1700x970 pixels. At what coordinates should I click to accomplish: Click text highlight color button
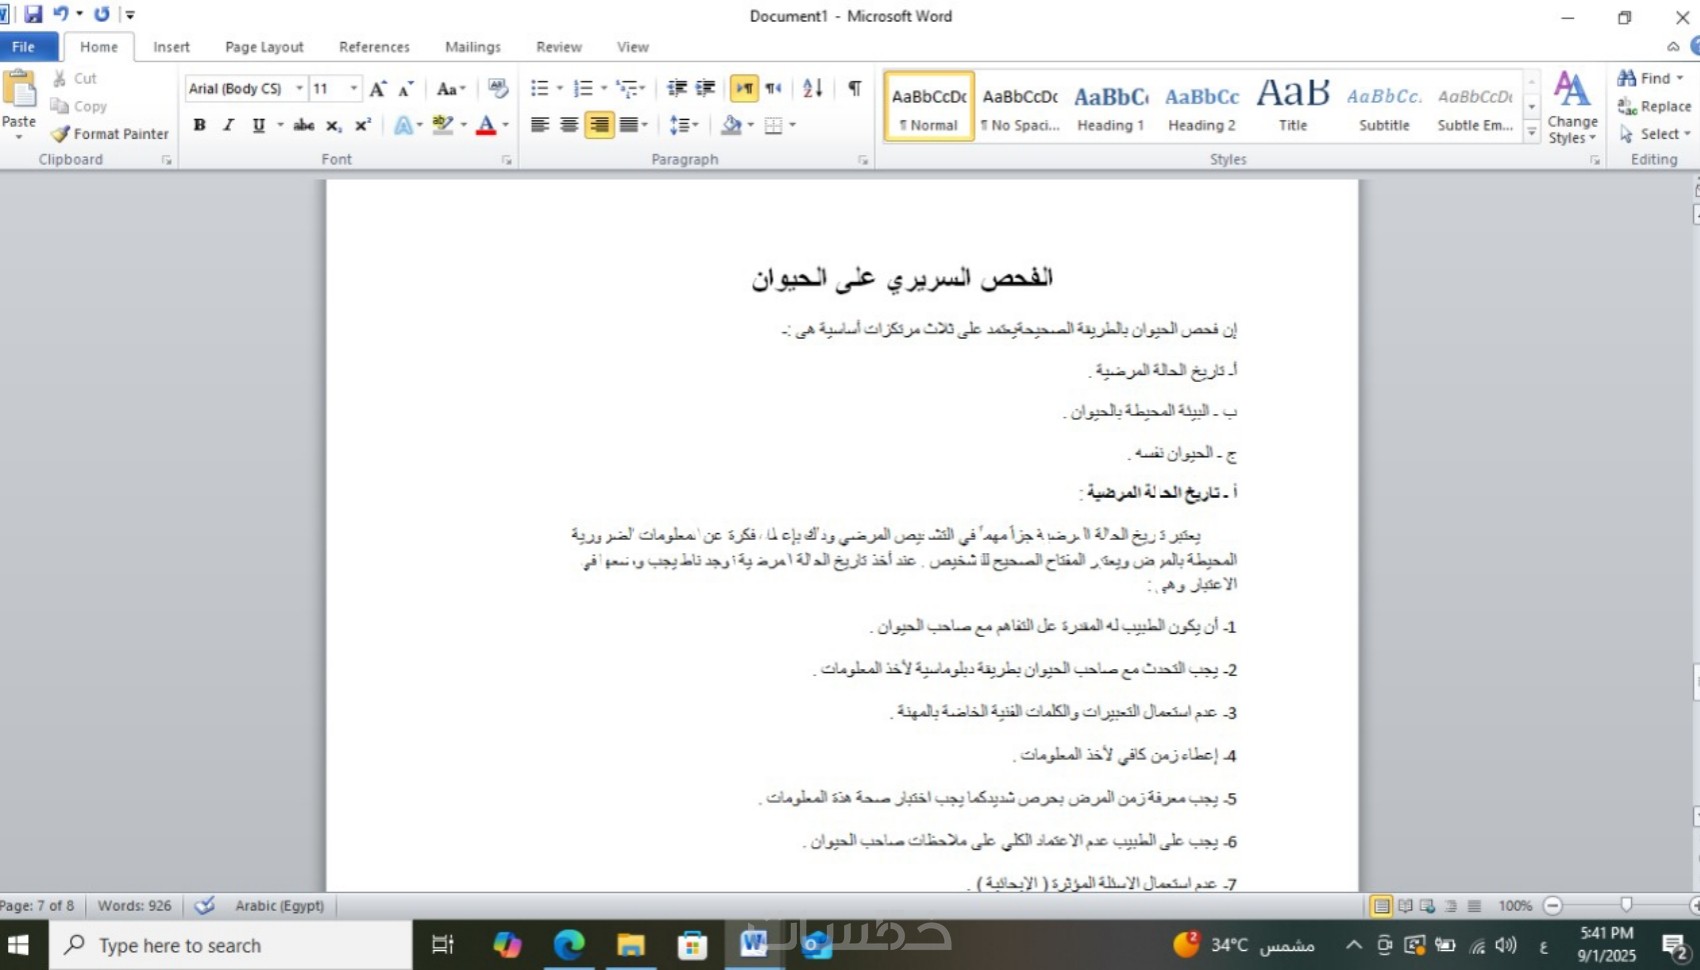pyautogui.click(x=443, y=125)
